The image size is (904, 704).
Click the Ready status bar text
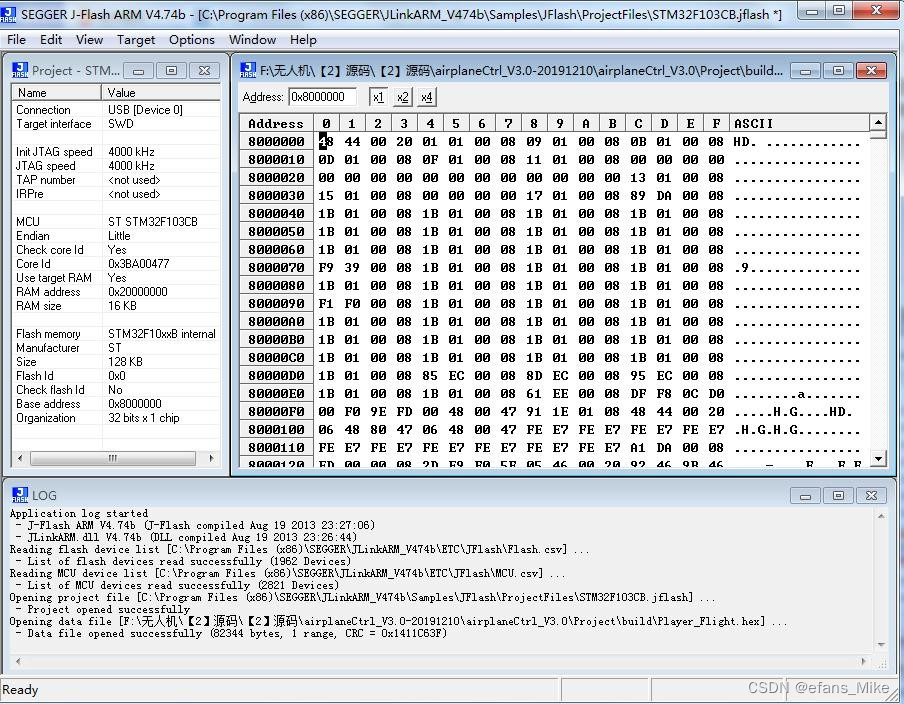[20, 690]
